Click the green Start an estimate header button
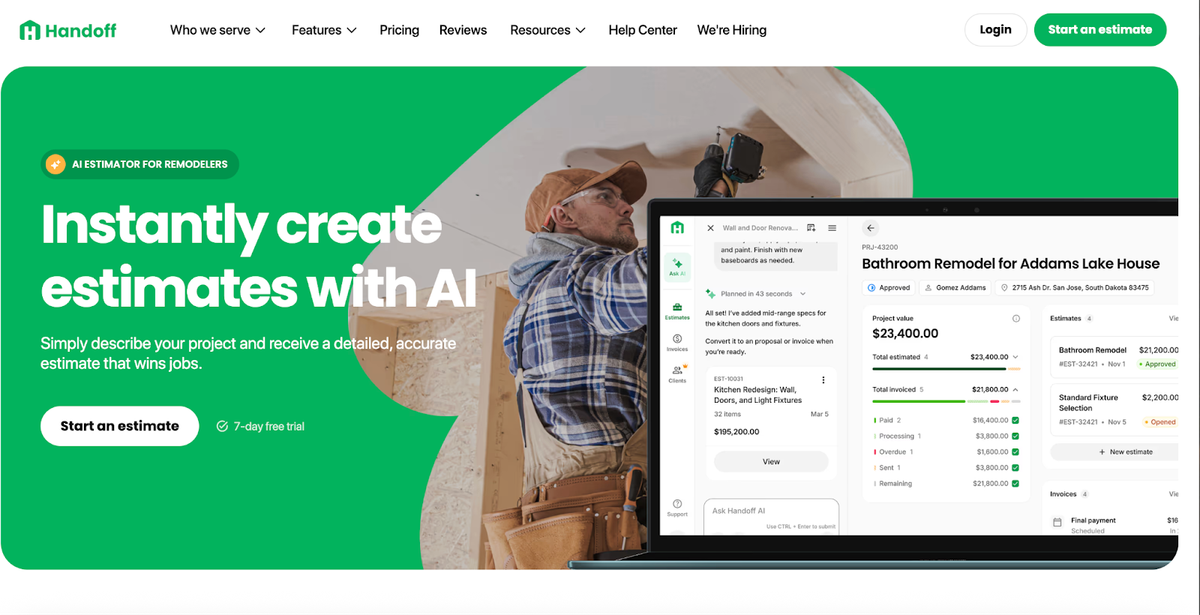The image size is (1200, 615). tap(1100, 29)
